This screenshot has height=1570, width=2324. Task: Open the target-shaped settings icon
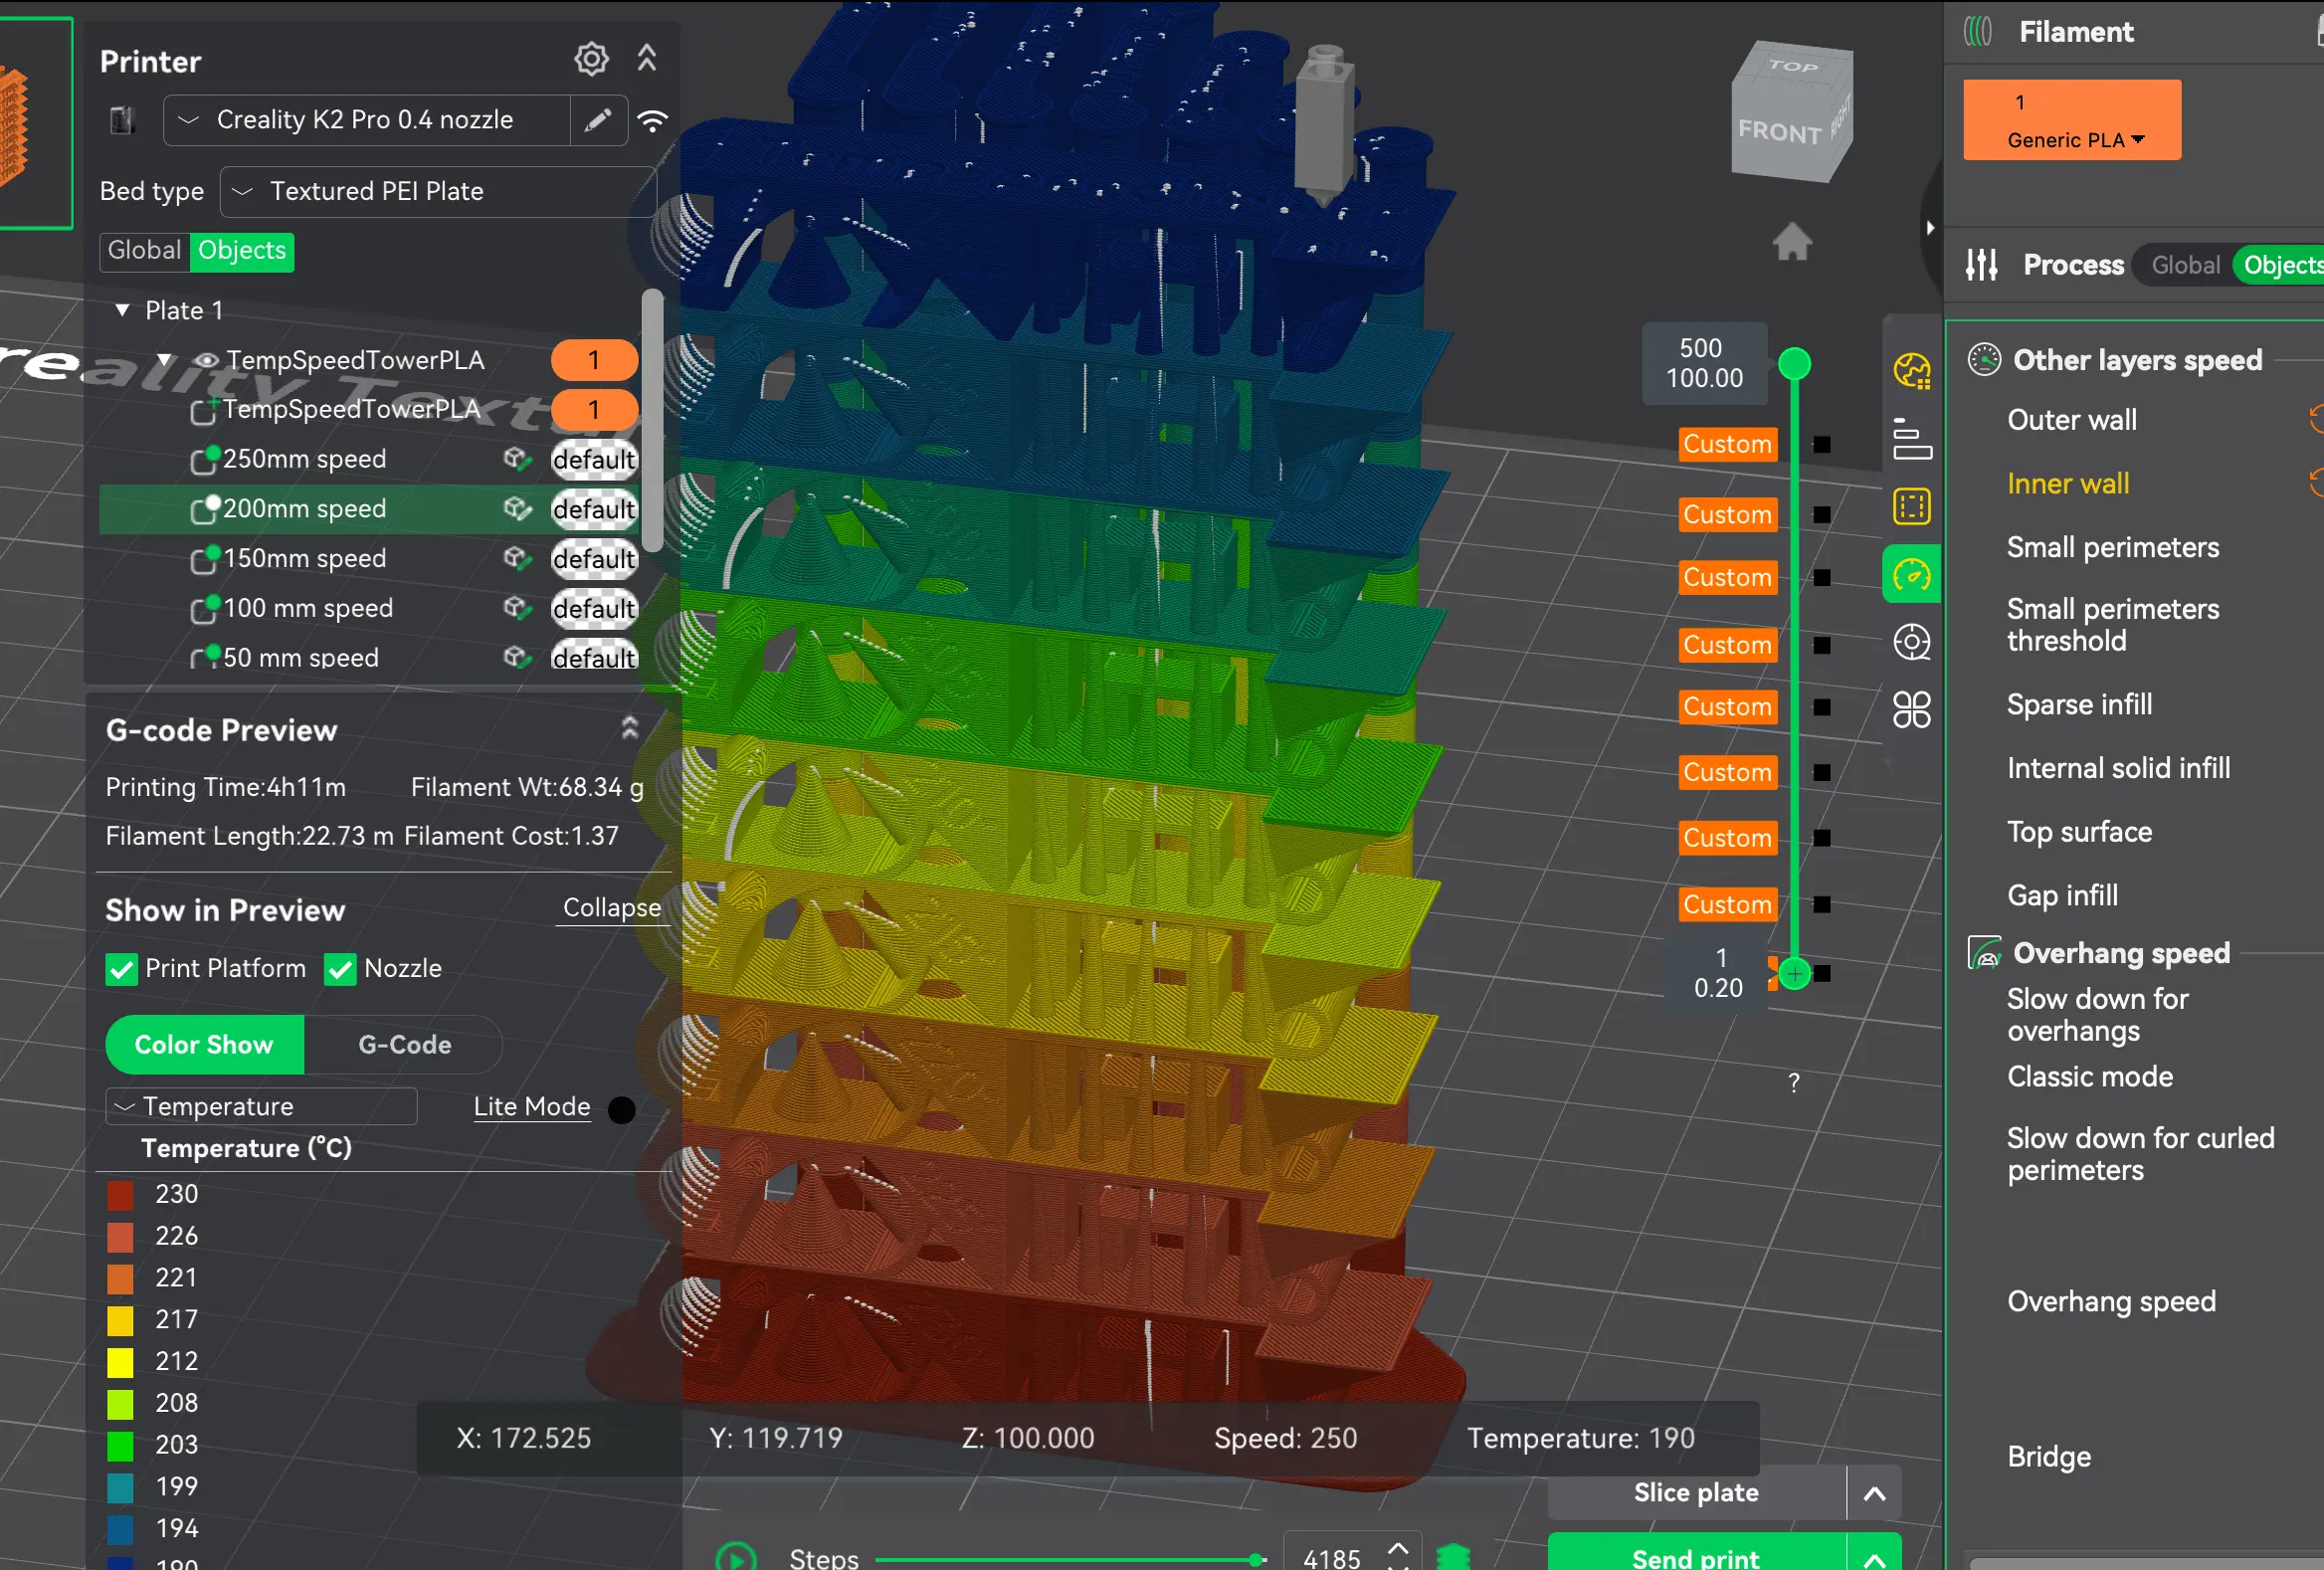[x=1911, y=642]
